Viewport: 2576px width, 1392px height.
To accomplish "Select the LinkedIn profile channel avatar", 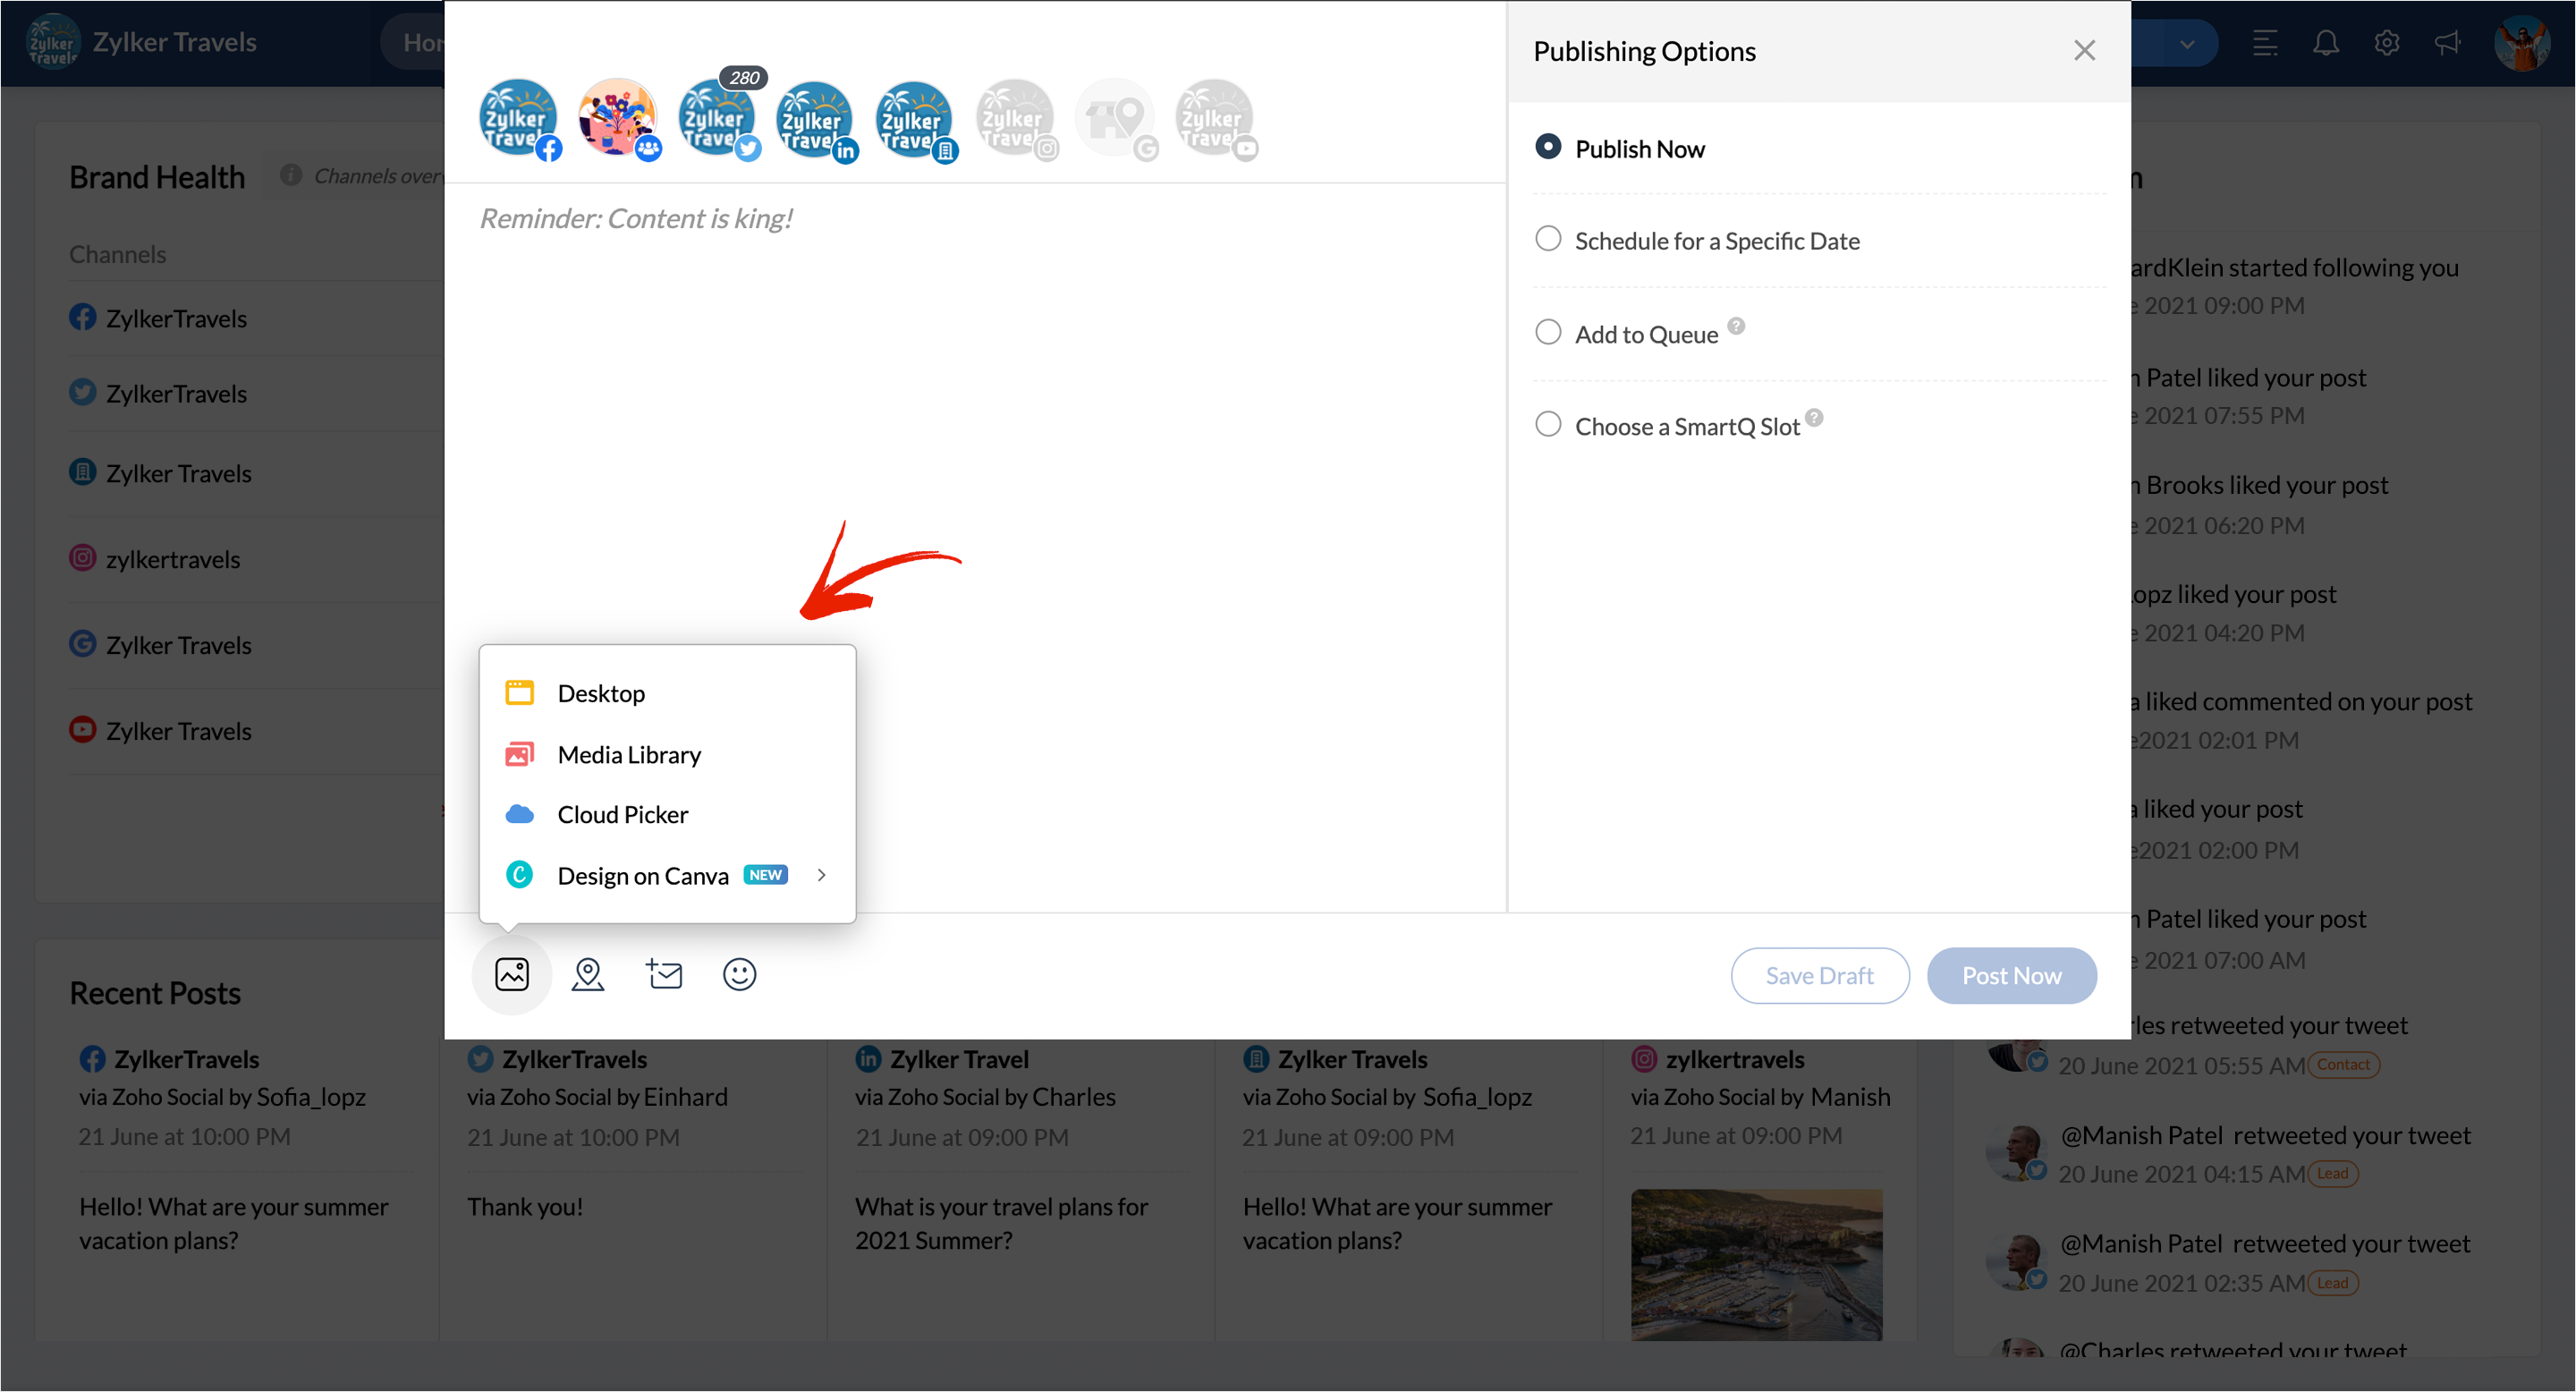I will tap(815, 118).
